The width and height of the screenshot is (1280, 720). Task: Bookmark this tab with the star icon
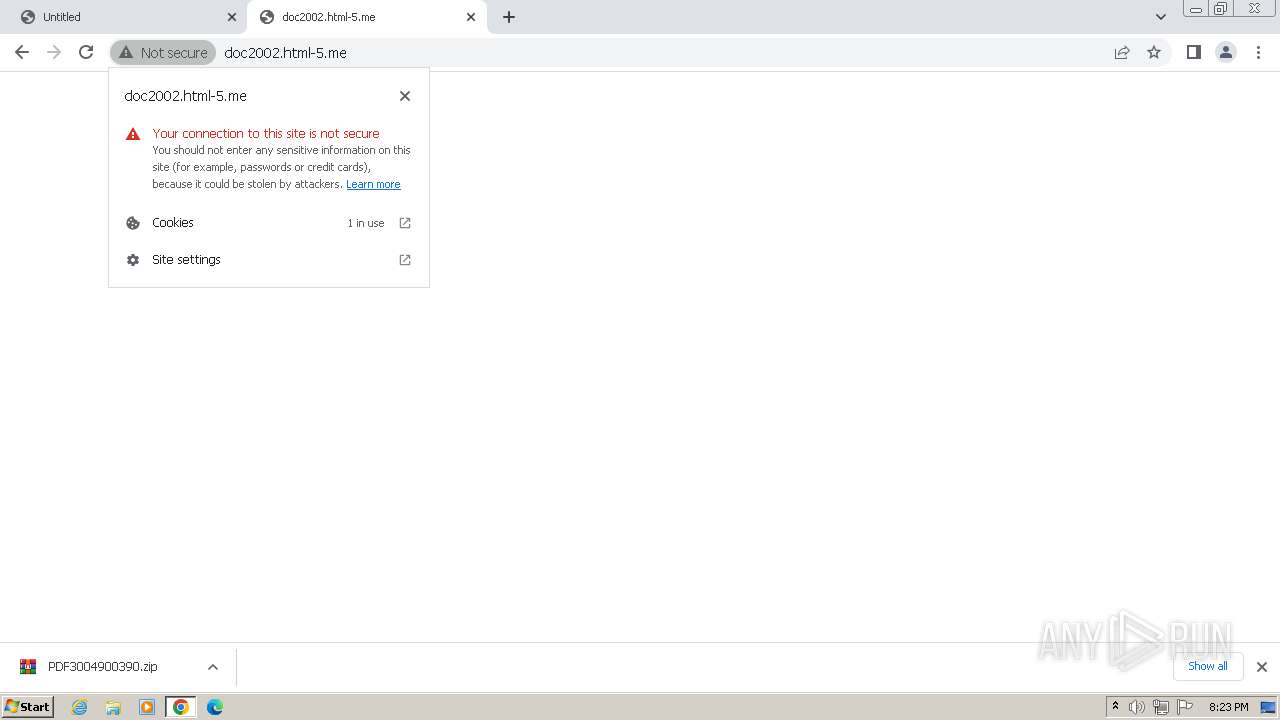click(1154, 52)
